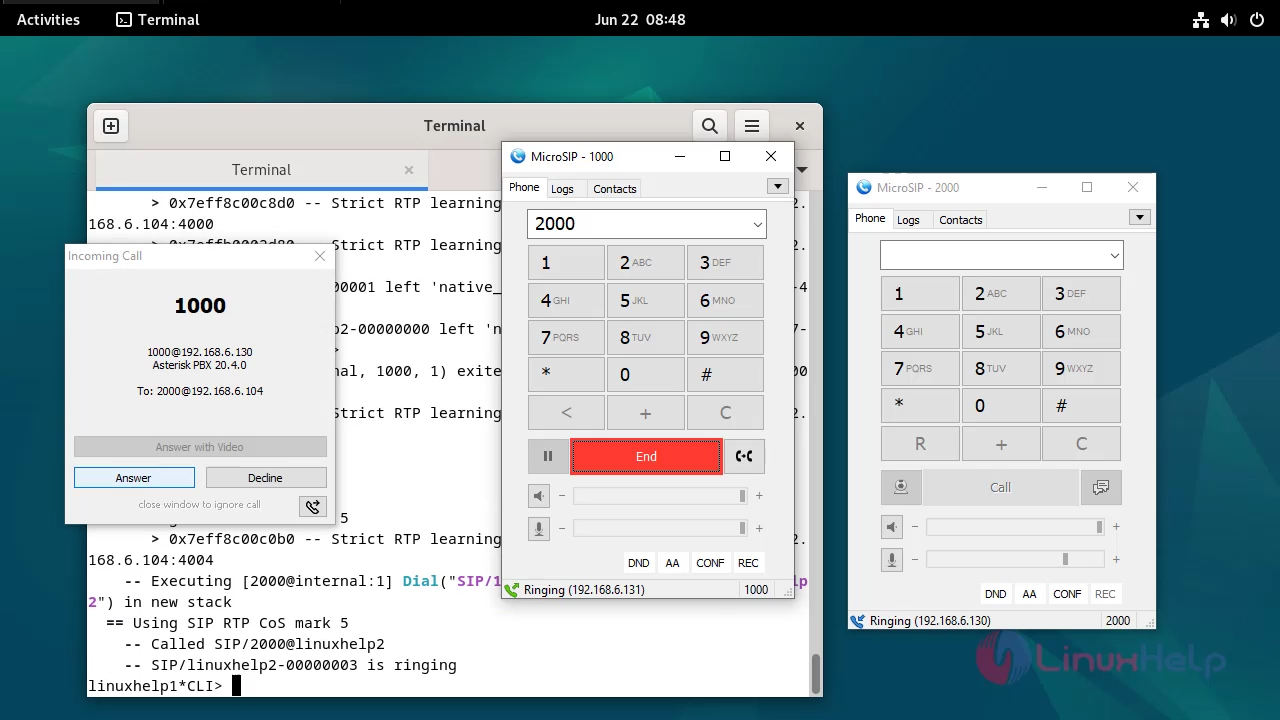Toggle DND in MicroSIP 2000
Image resolution: width=1280 pixels, height=720 pixels.
[996, 594]
